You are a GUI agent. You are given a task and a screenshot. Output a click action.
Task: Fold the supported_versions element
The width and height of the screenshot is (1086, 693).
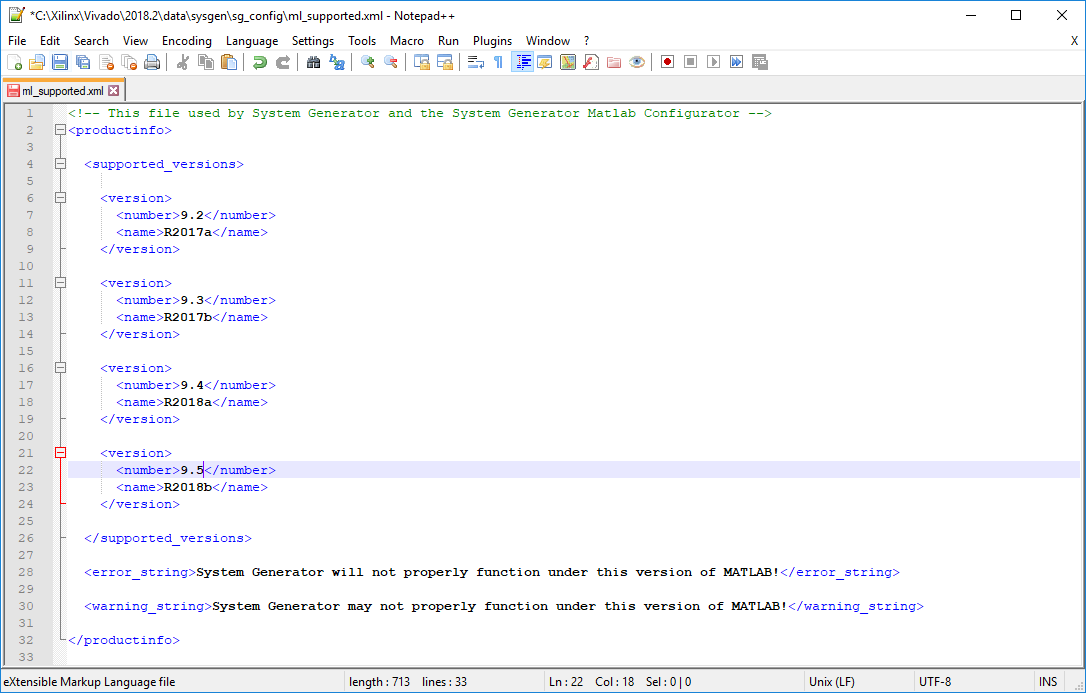[60, 163]
